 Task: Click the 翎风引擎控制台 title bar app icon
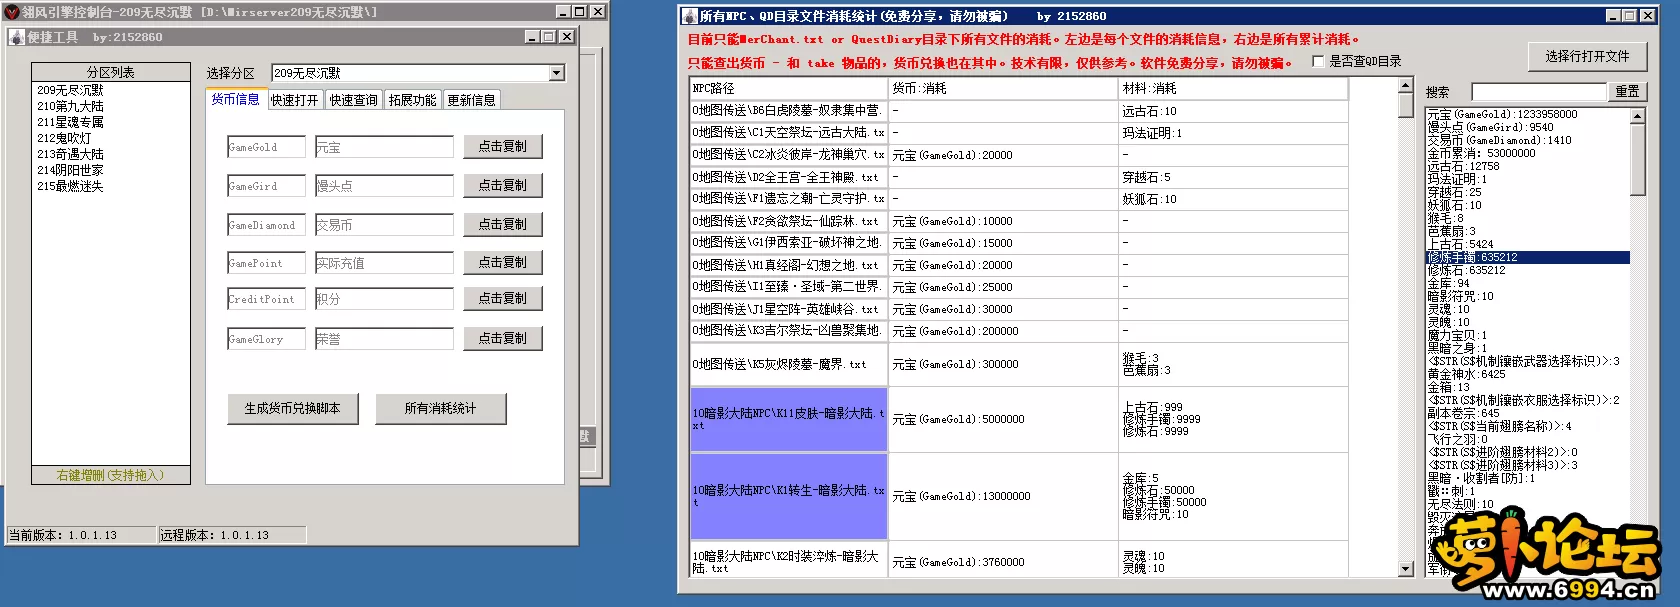click(x=13, y=12)
